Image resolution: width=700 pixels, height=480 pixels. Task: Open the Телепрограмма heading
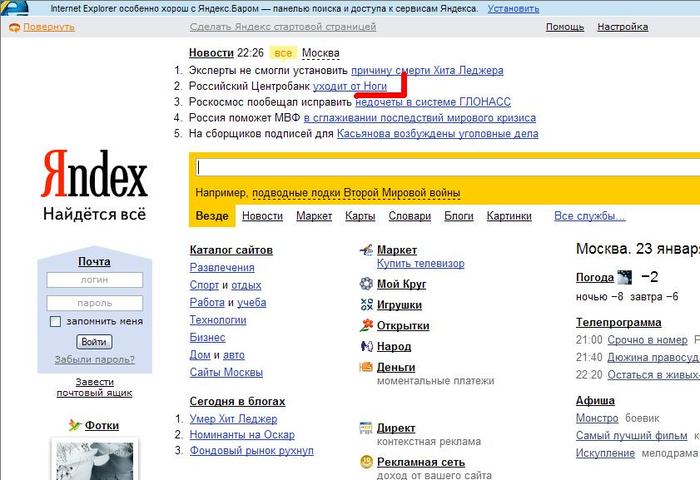tap(618, 322)
